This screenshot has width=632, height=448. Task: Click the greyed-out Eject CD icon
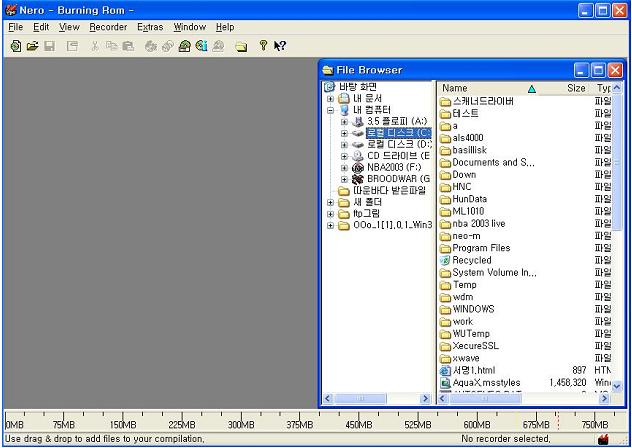(x=218, y=46)
